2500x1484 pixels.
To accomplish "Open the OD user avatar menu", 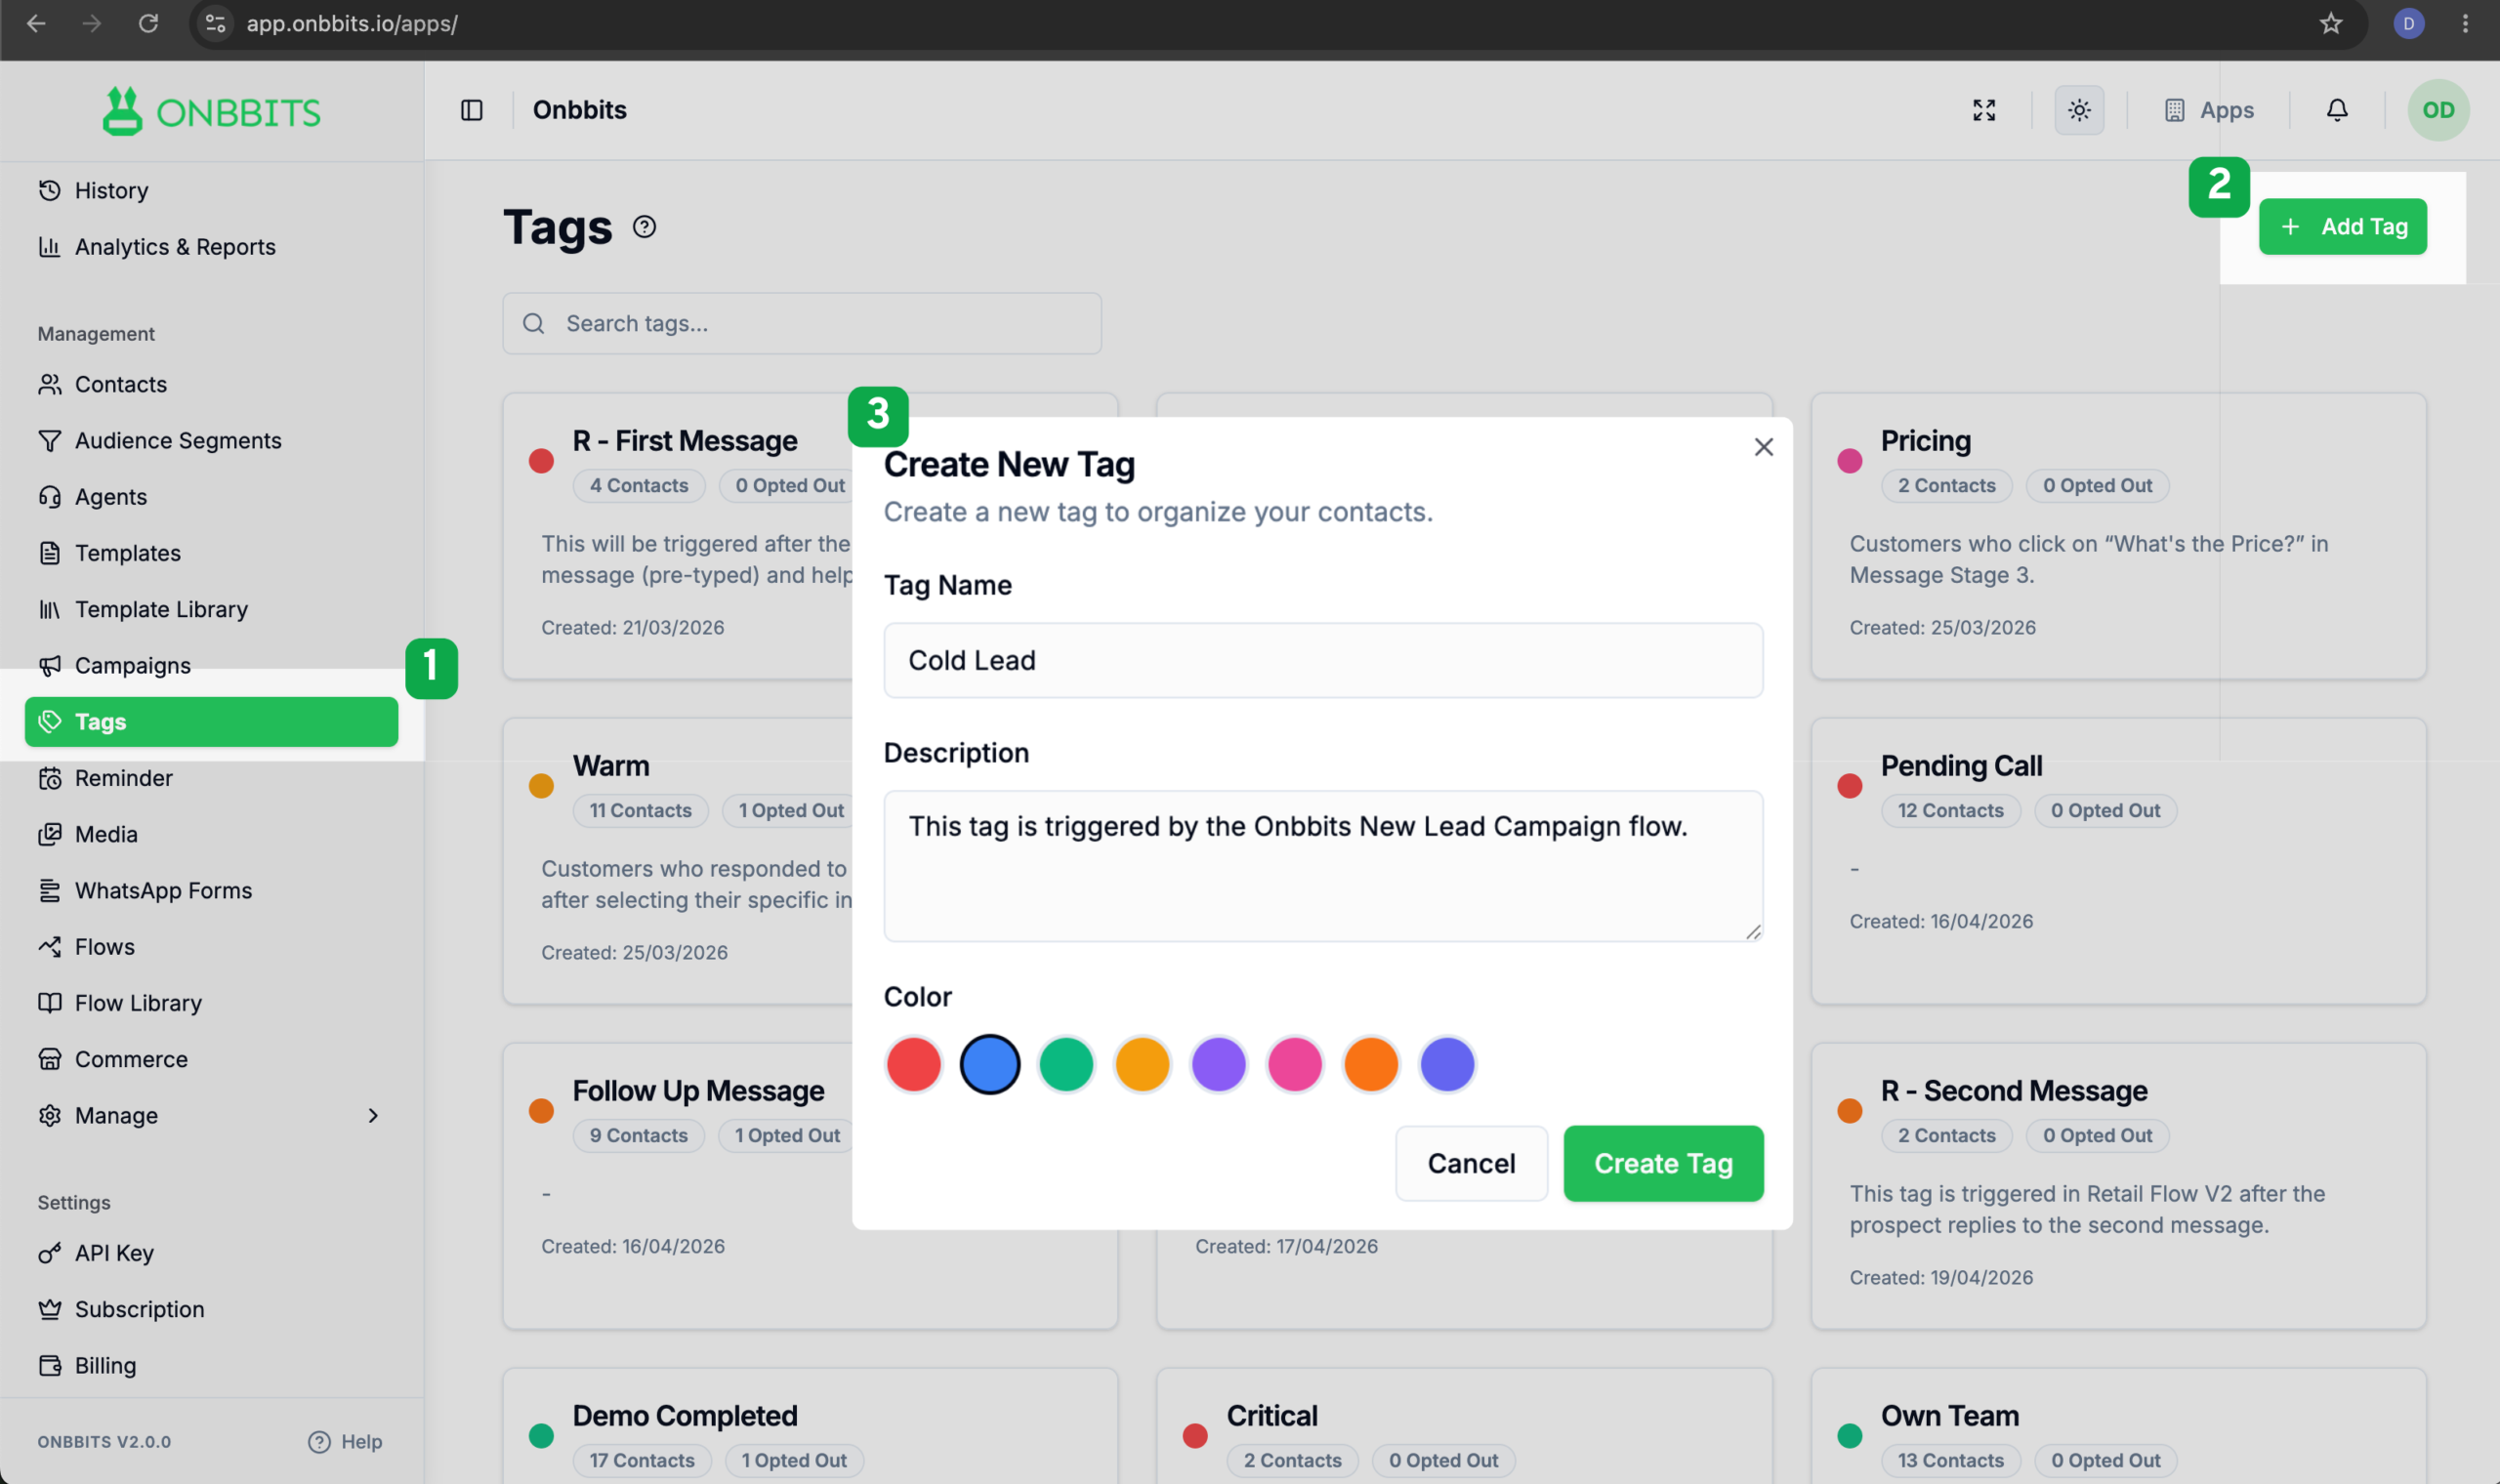I will (2438, 110).
